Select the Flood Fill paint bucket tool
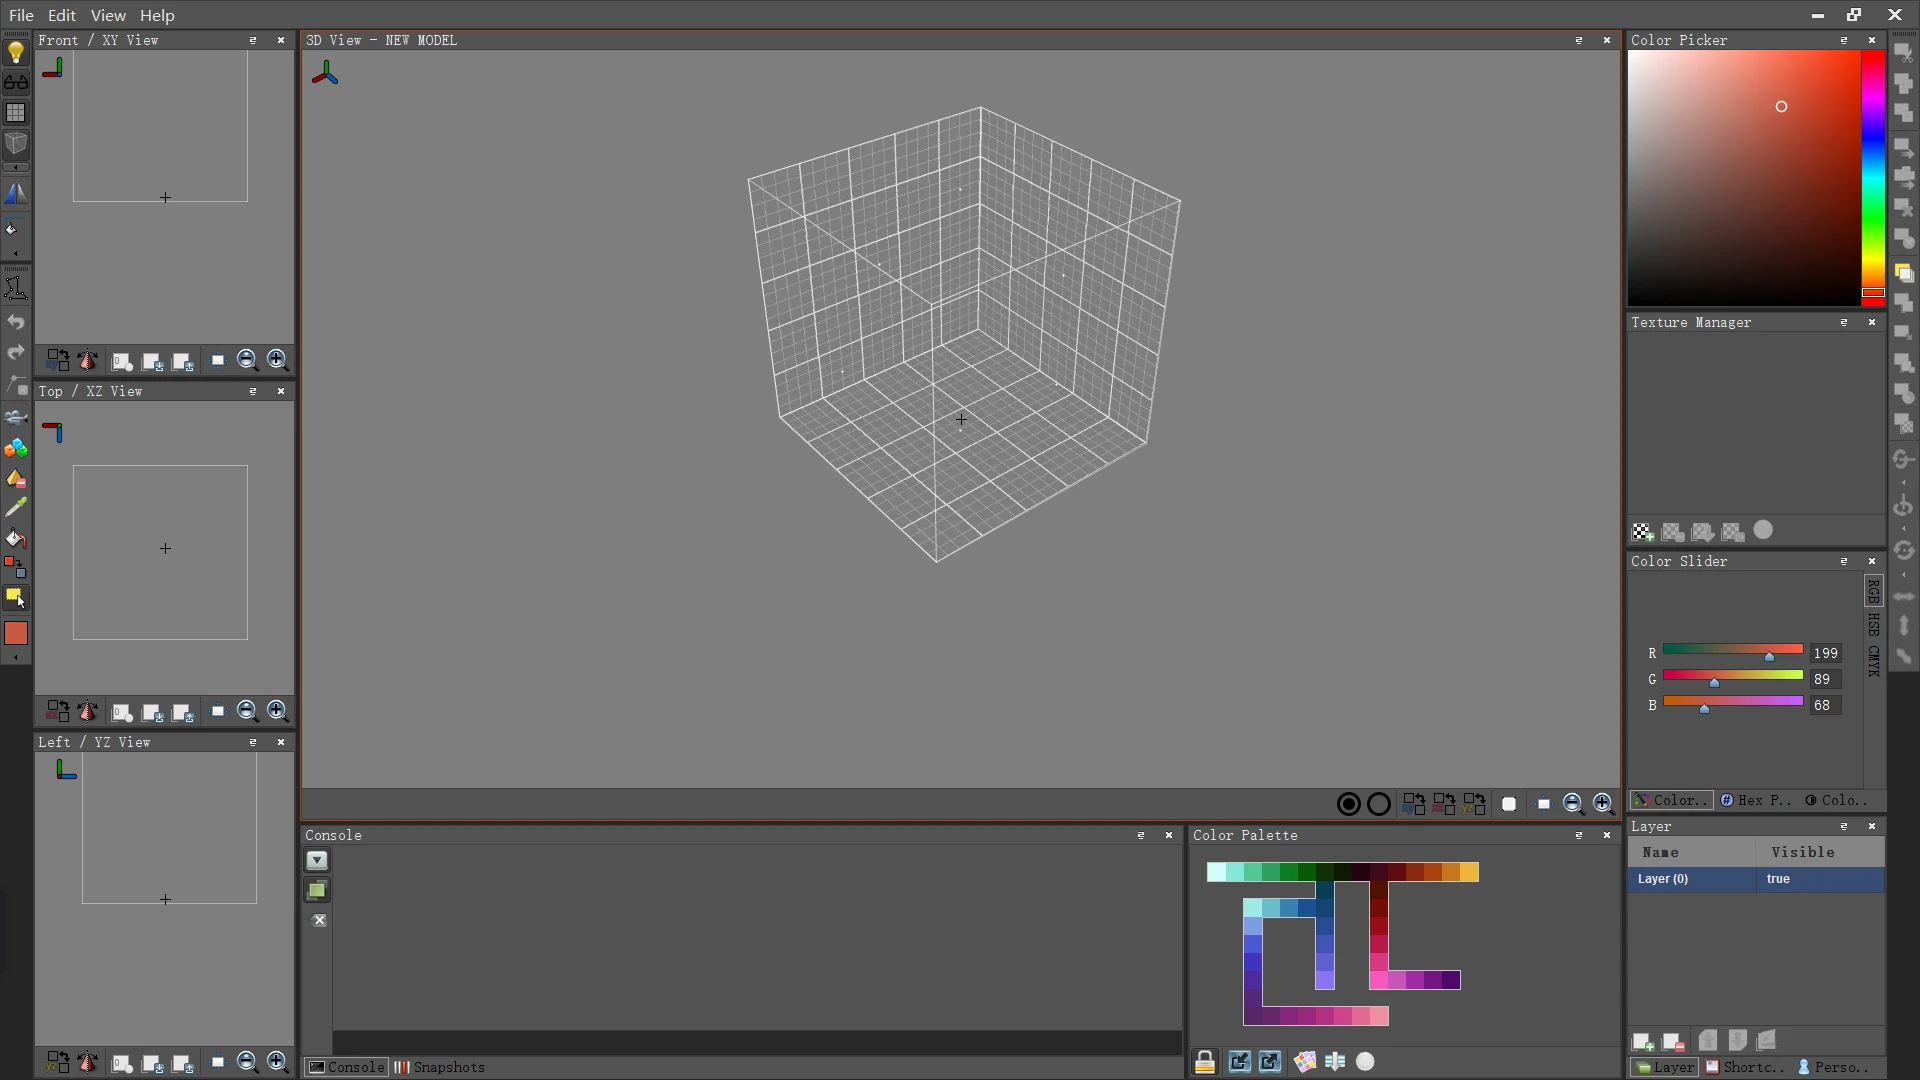The width and height of the screenshot is (1920, 1080). (16, 538)
